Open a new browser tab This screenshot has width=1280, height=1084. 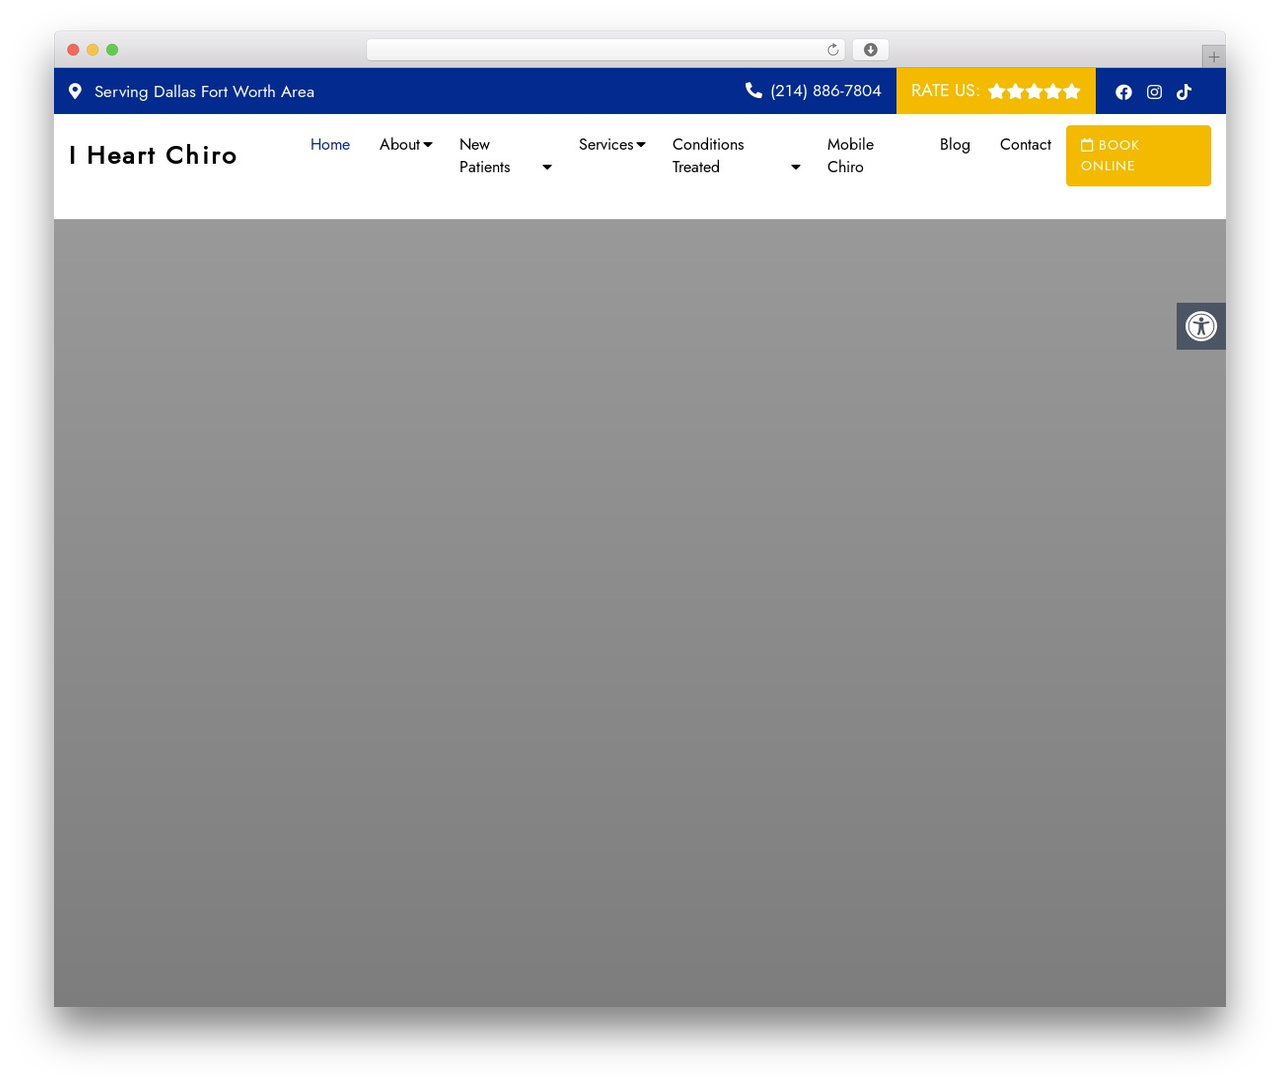point(1213,57)
